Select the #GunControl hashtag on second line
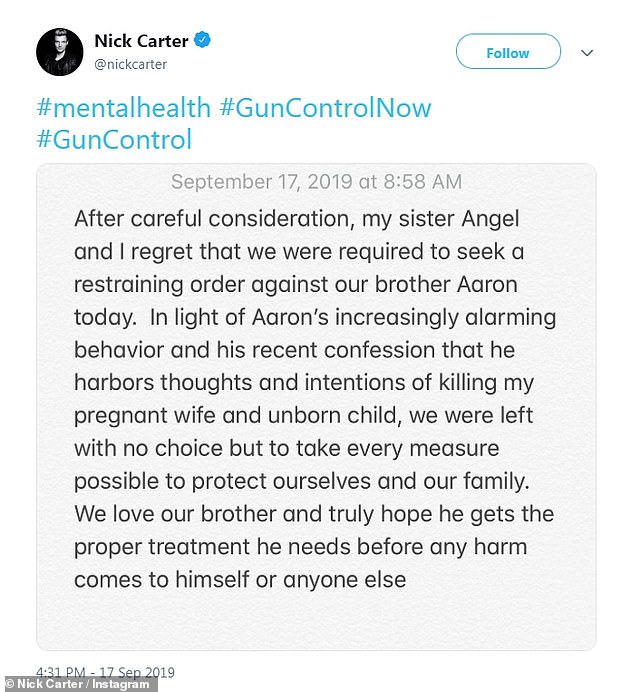Screen dimensions: 631x692 114,138
